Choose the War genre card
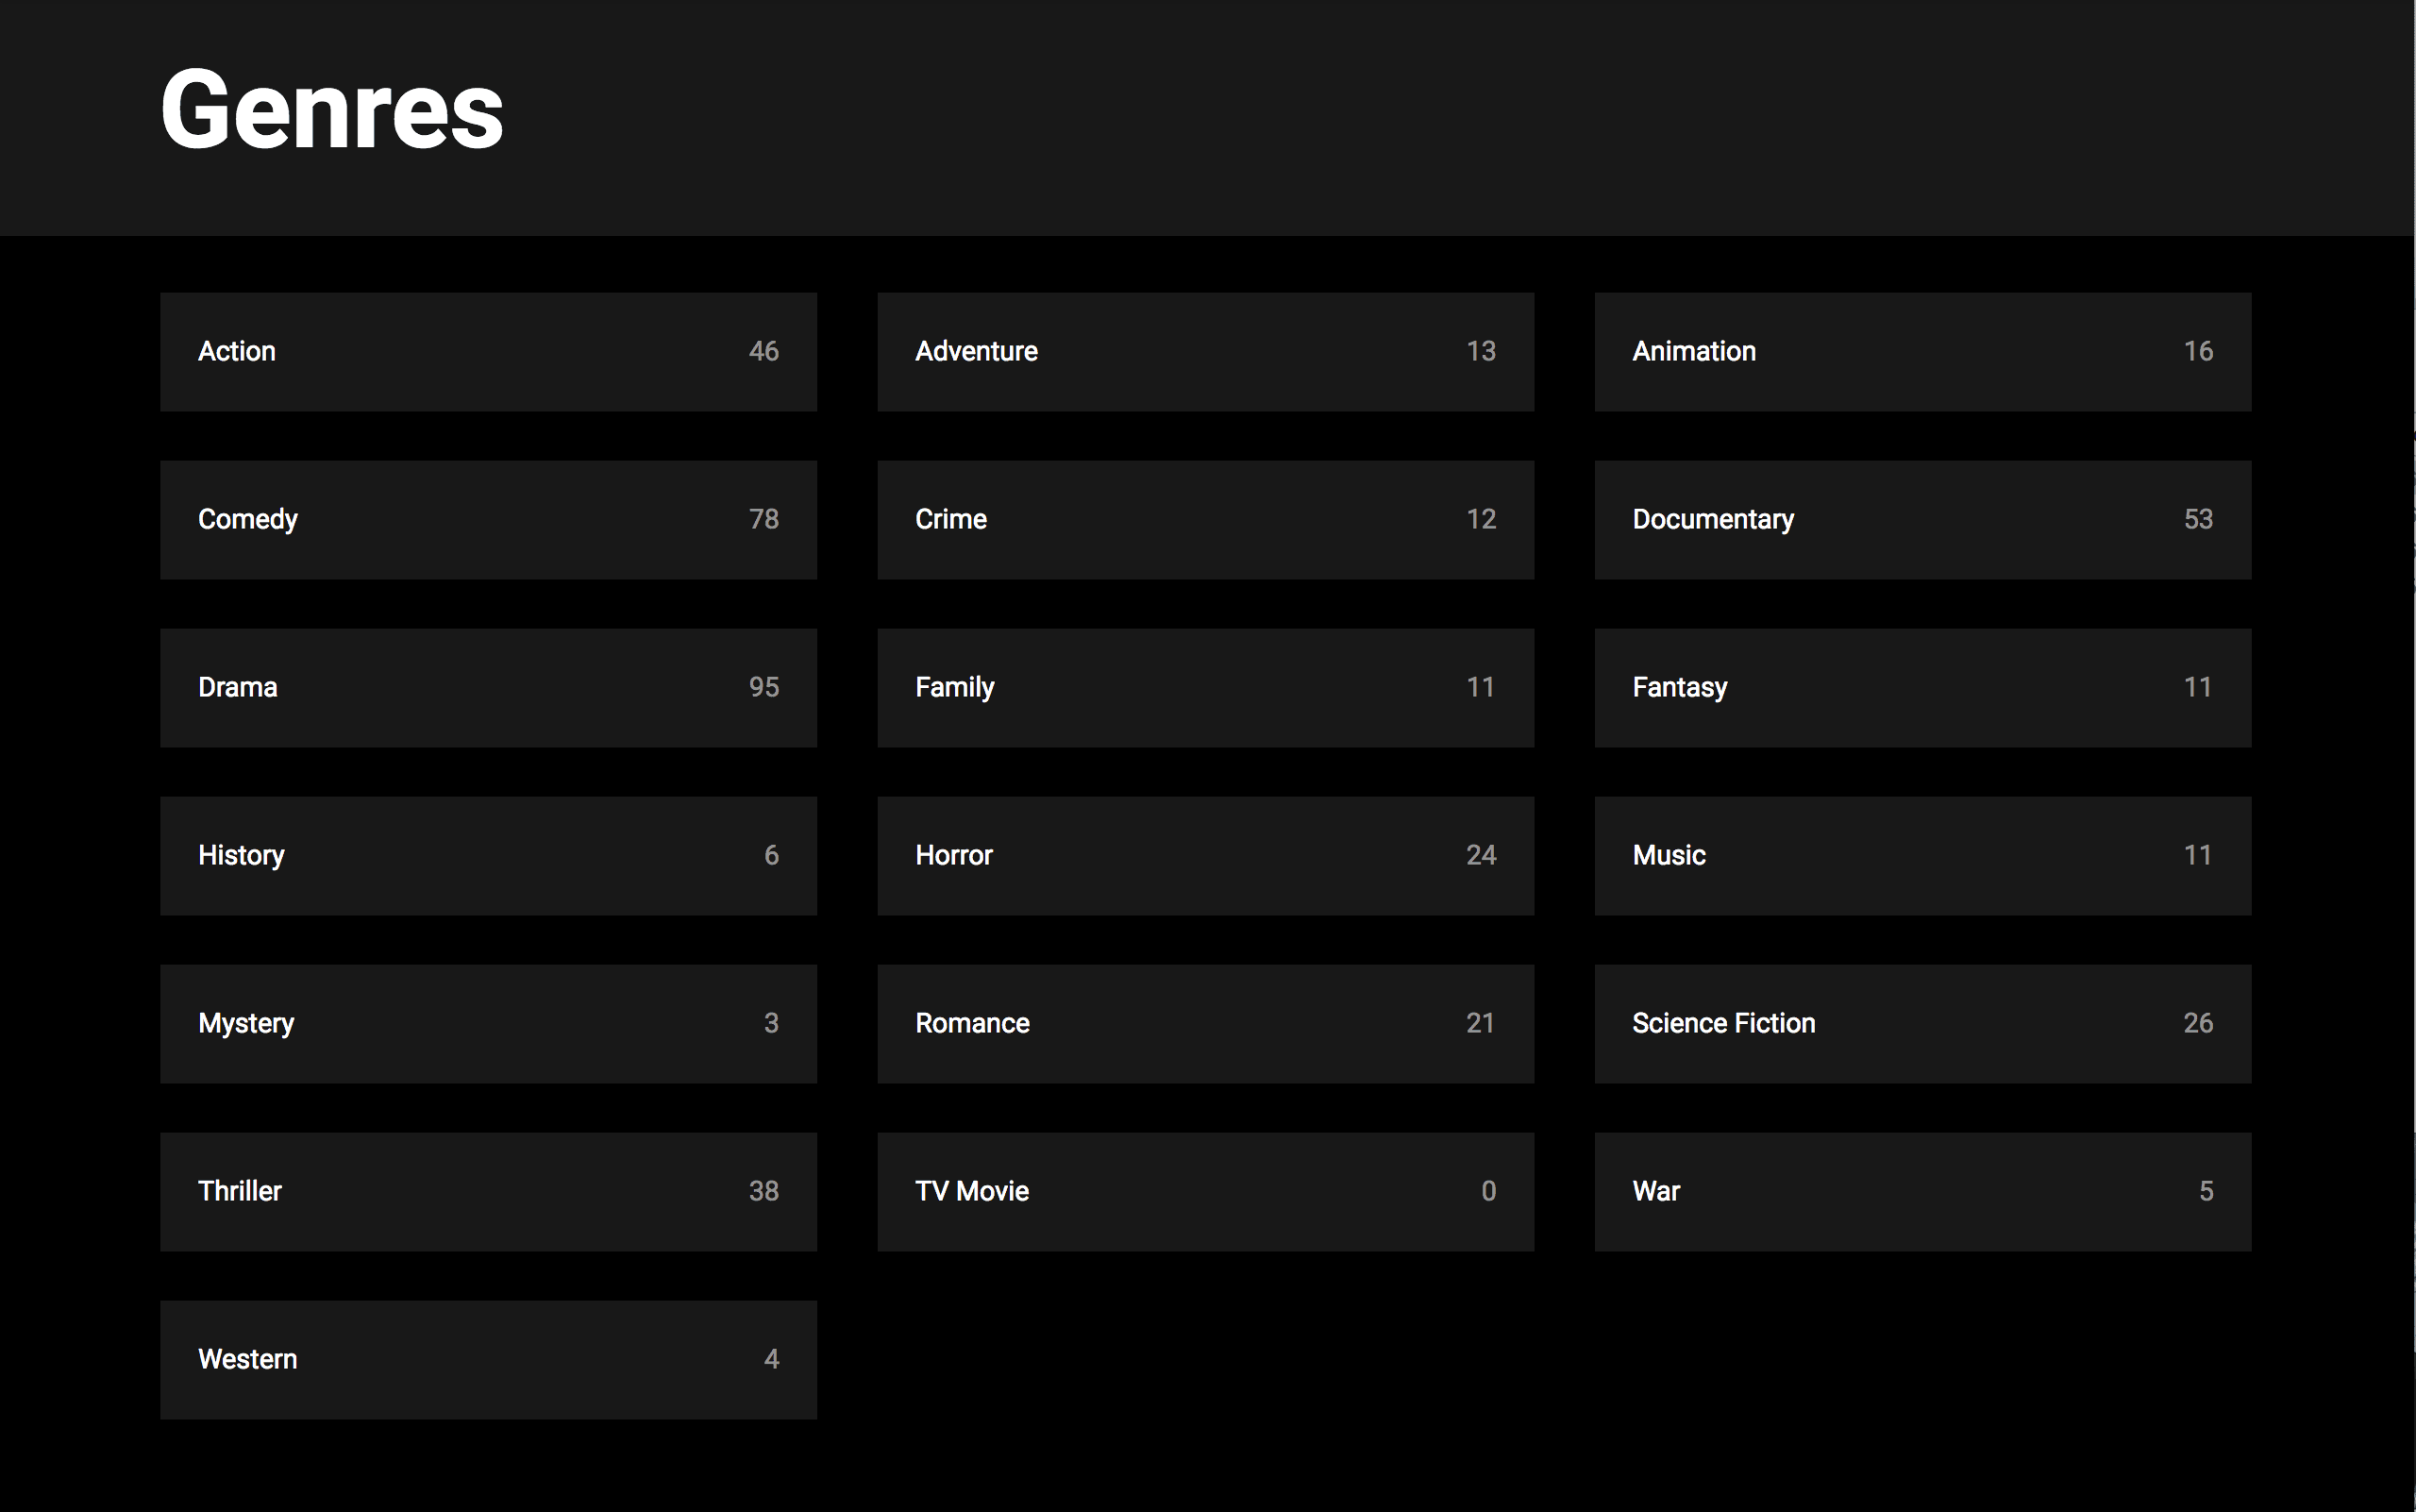The width and height of the screenshot is (2416, 1512). pyautogui.click(x=1923, y=1192)
